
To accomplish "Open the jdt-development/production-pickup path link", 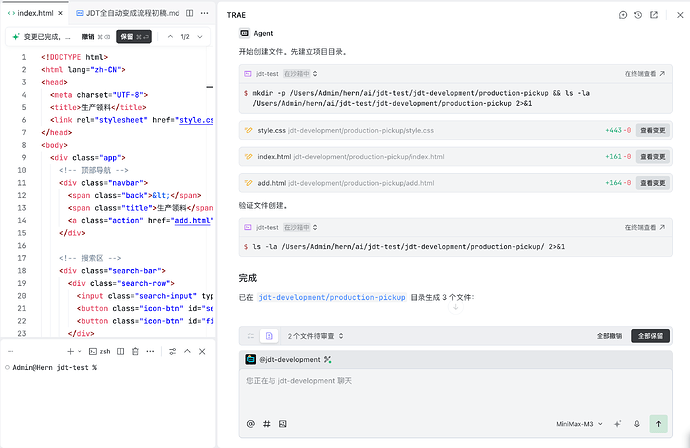I will pos(332,297).
